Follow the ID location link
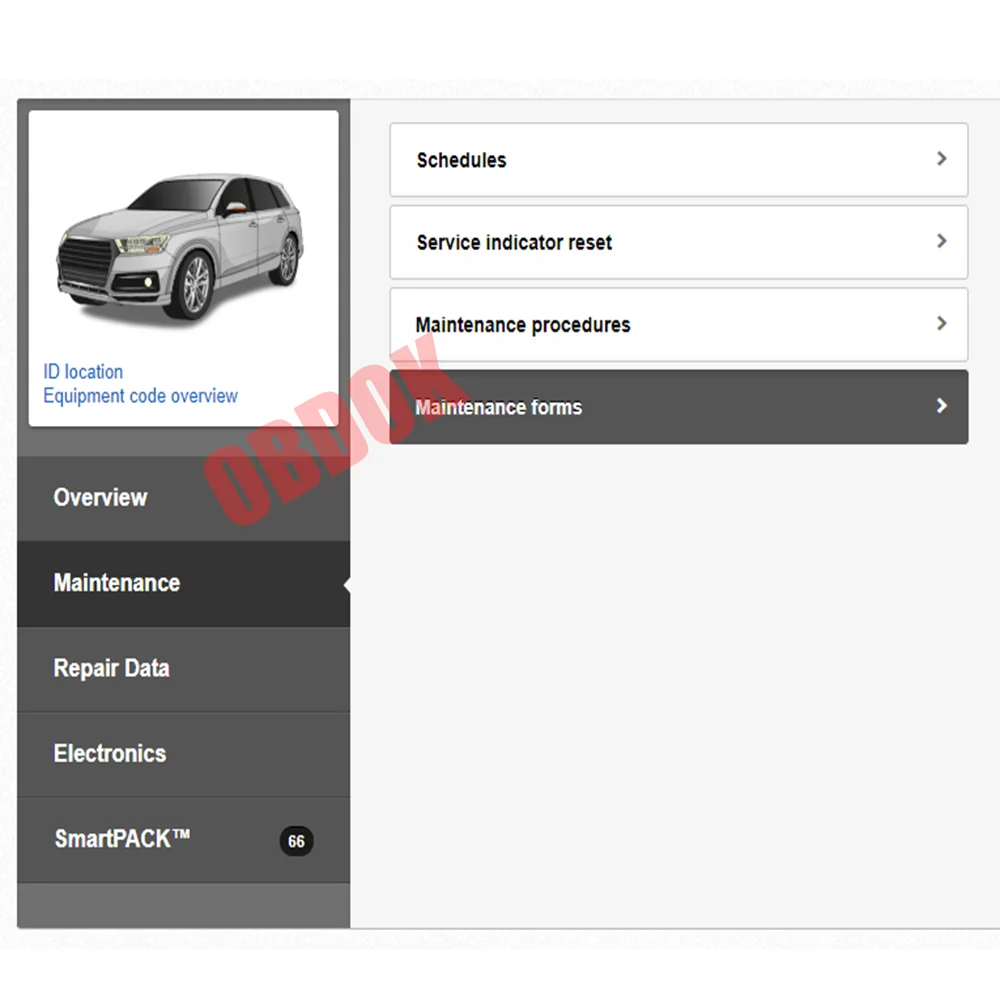Image resolution: width=1000 pixels, height=1000 pixels. pyautogui.click(x=83, y=372)
